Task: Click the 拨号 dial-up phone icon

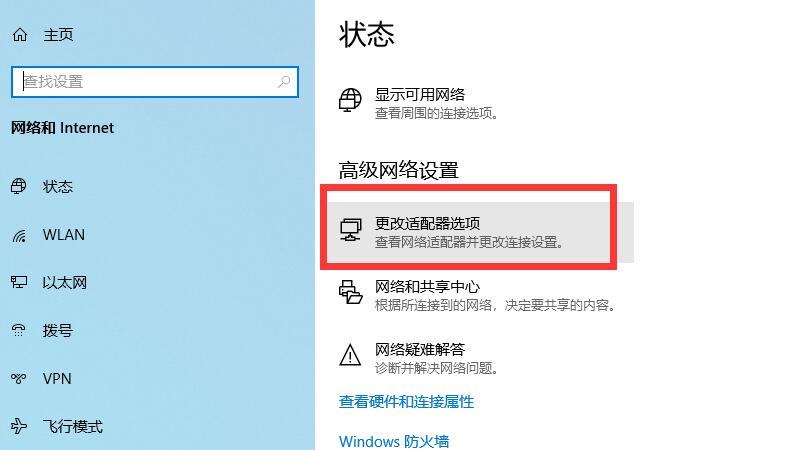Action: [x=19, y=331]
